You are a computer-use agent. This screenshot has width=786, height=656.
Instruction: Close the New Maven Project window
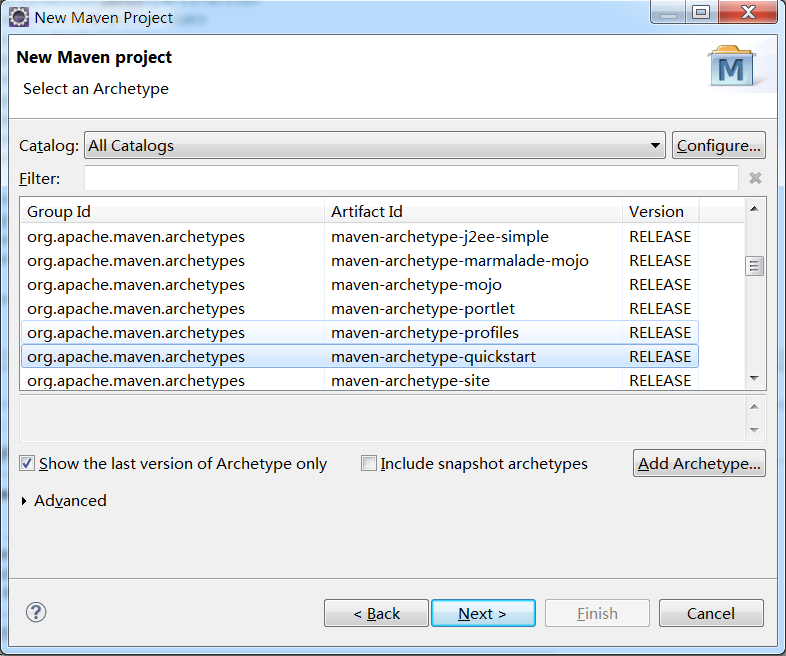pos(748,12)
